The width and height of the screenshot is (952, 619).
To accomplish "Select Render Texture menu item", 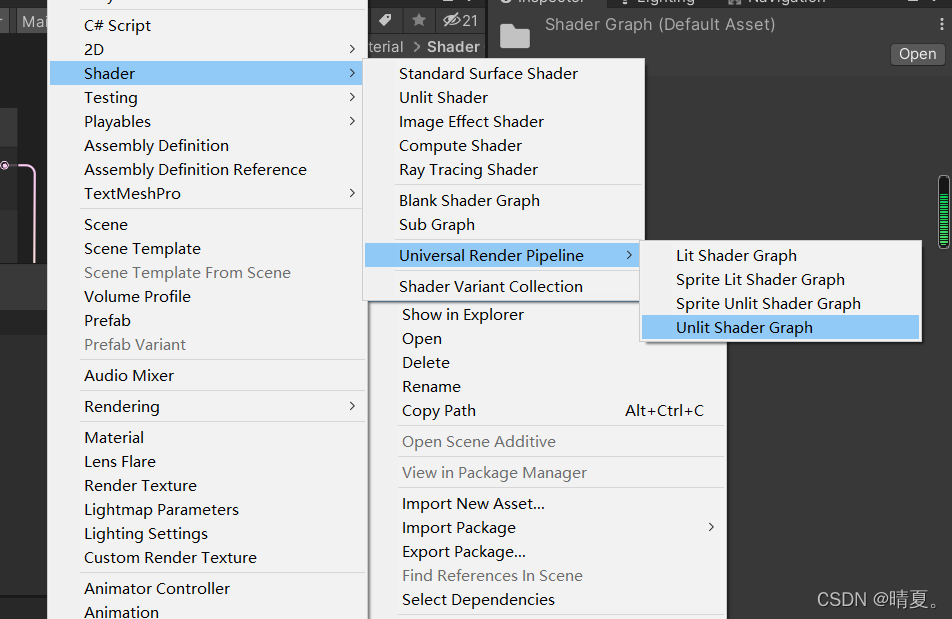I will pos(206,485).
